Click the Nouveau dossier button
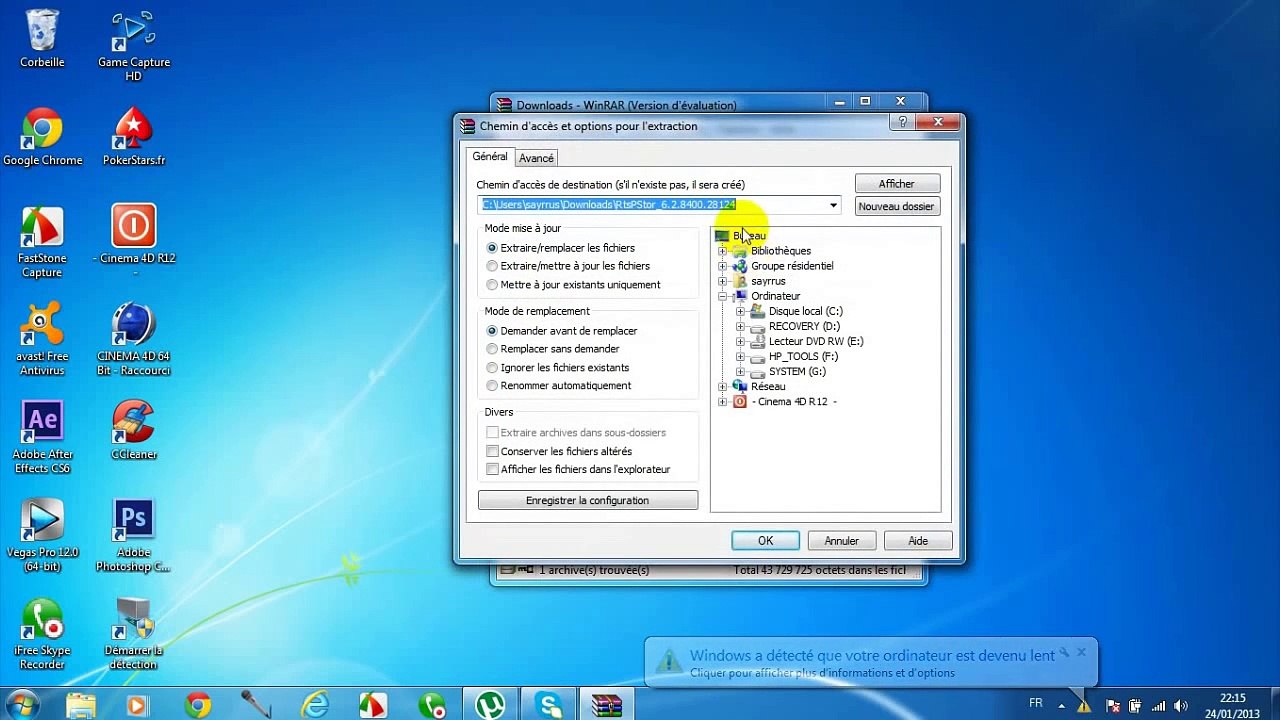 pyautogui.click(x=897, y=206)
